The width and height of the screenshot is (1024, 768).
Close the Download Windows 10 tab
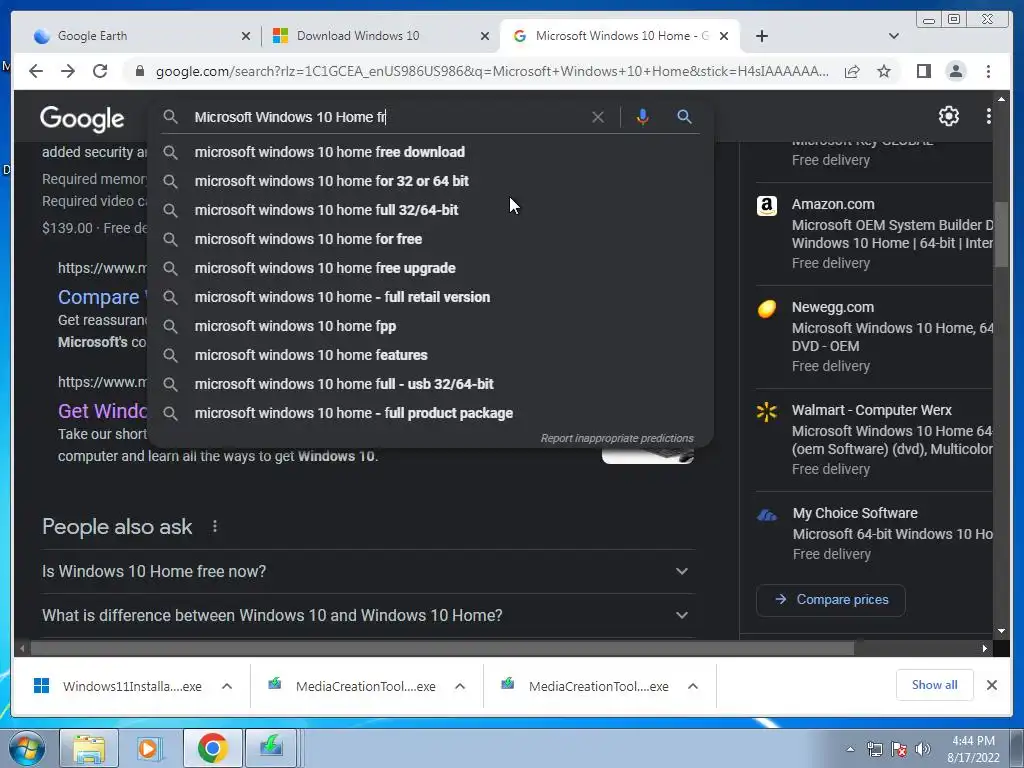[x=485, y=36]
